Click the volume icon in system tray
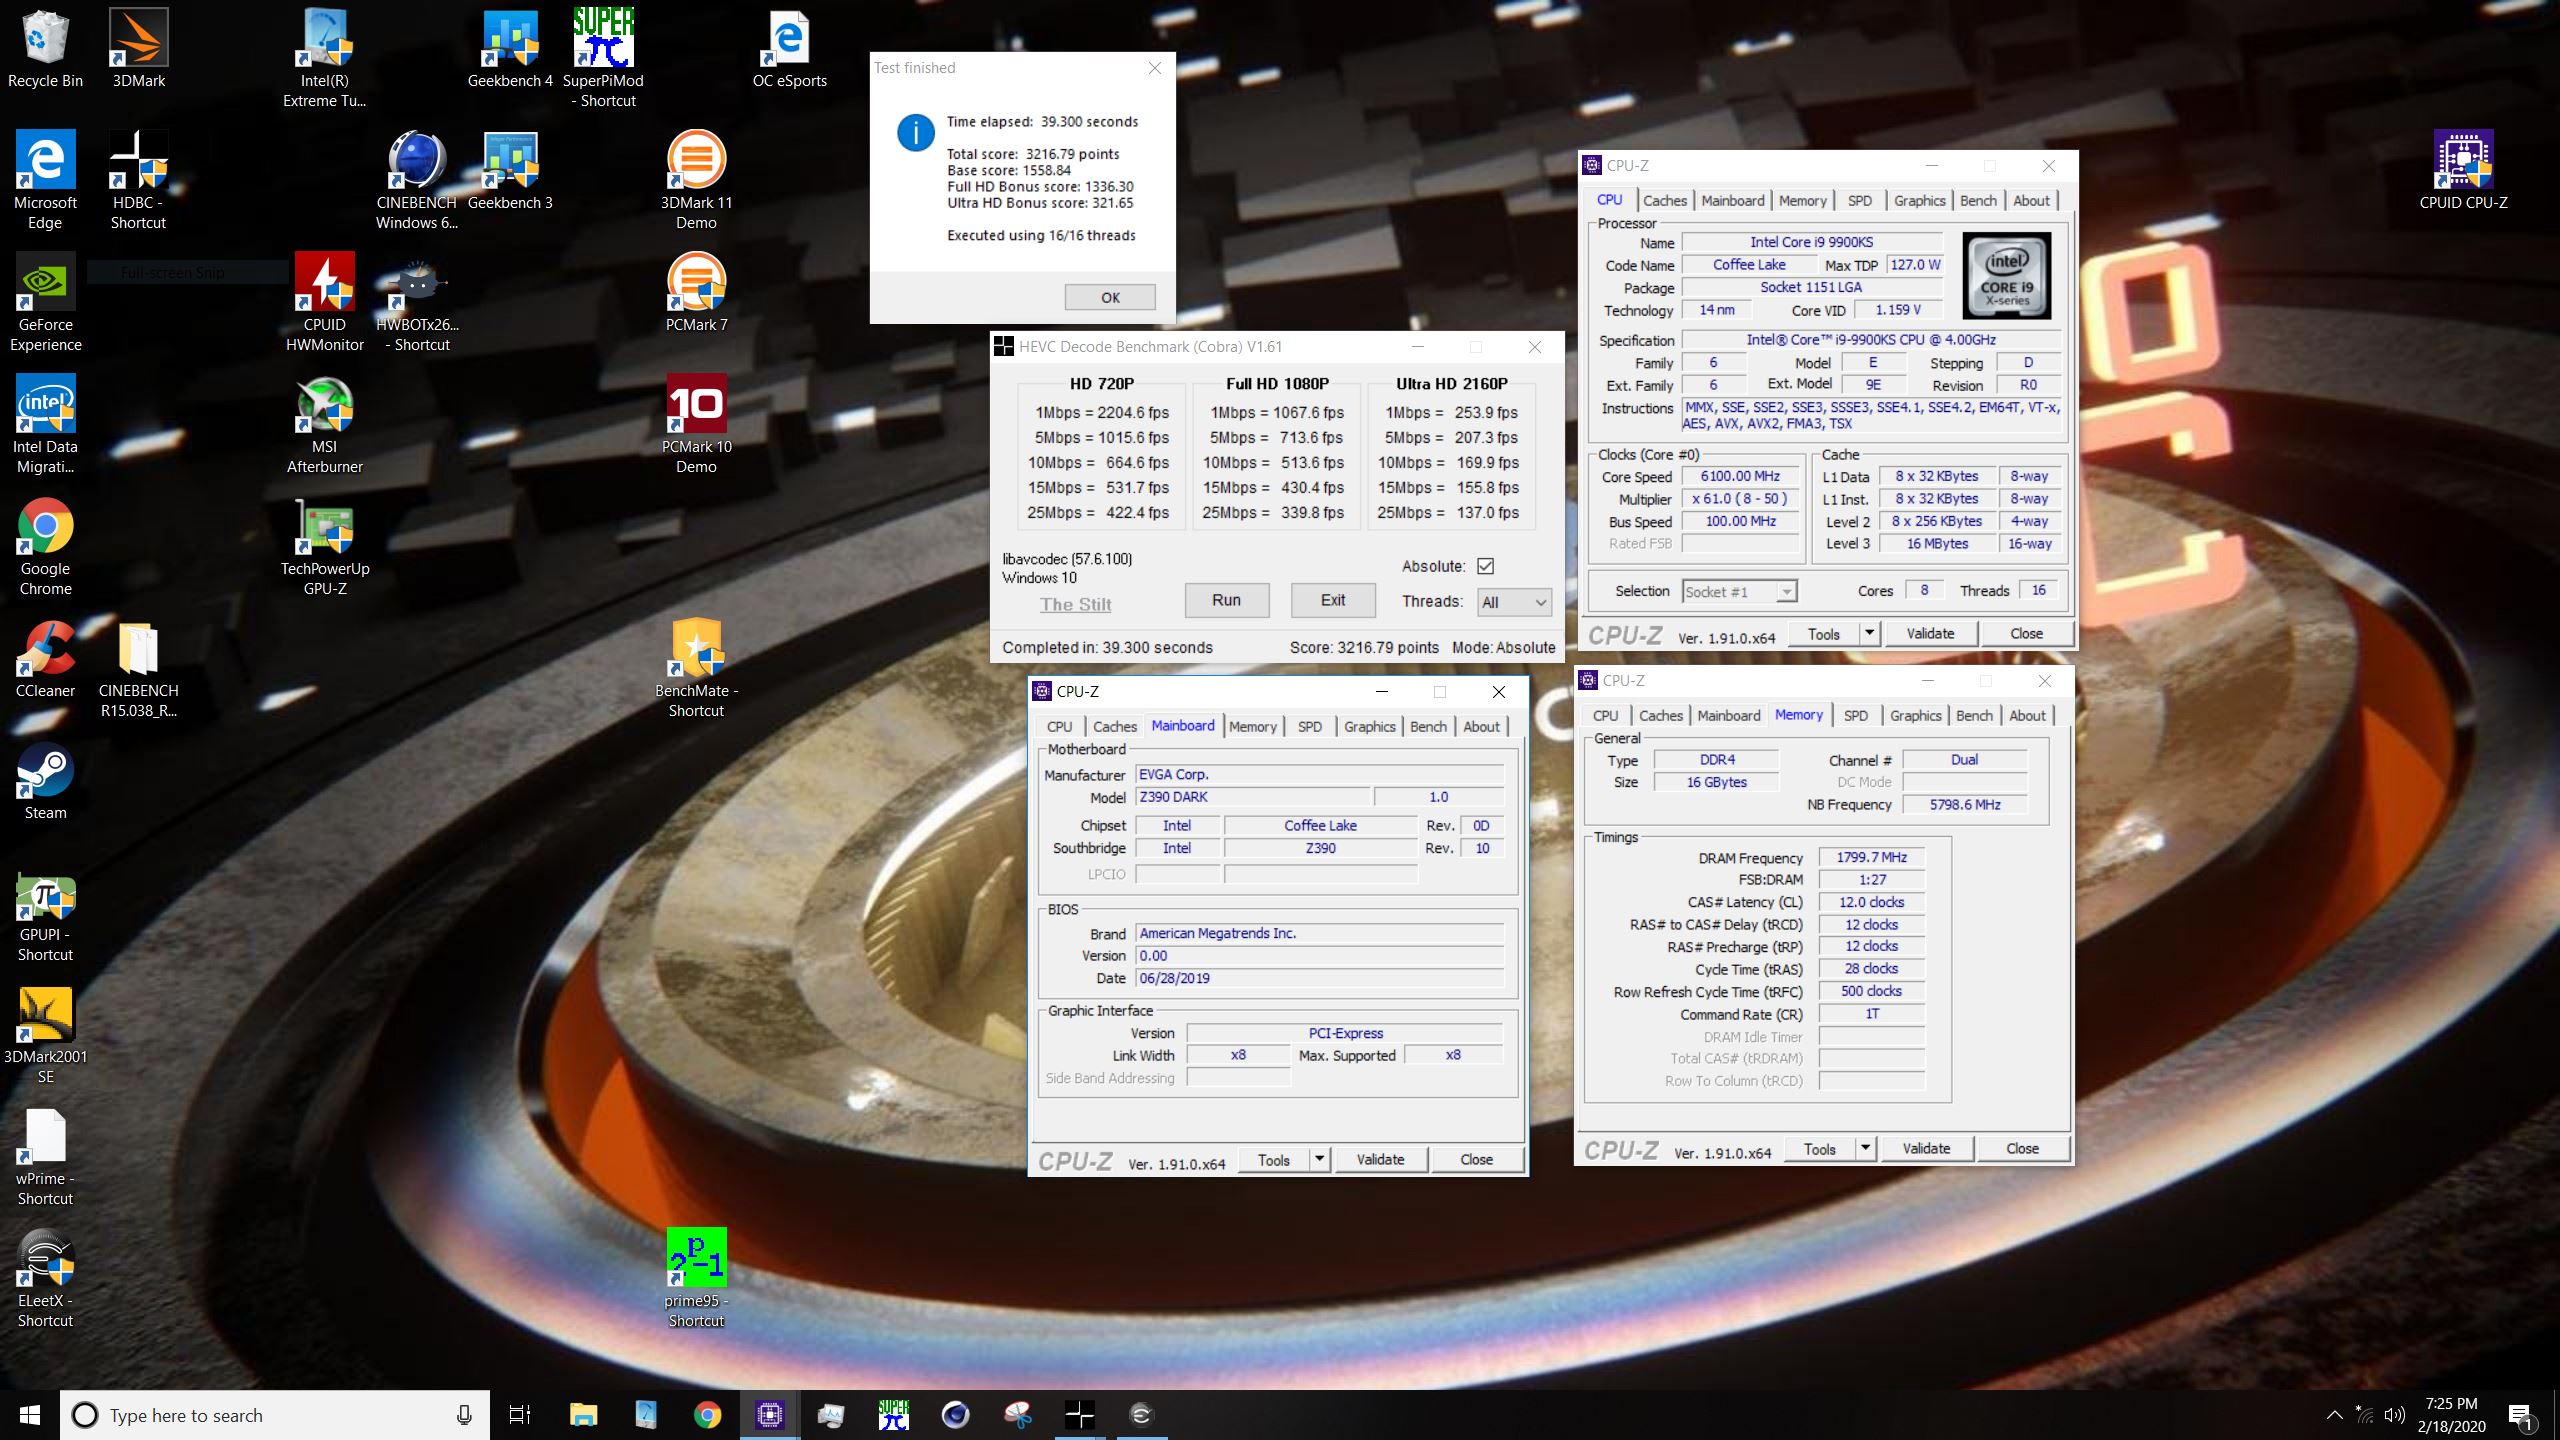This screenshot has height=1440, width=2560. pyautogui.click(x=2394, y=1415)
